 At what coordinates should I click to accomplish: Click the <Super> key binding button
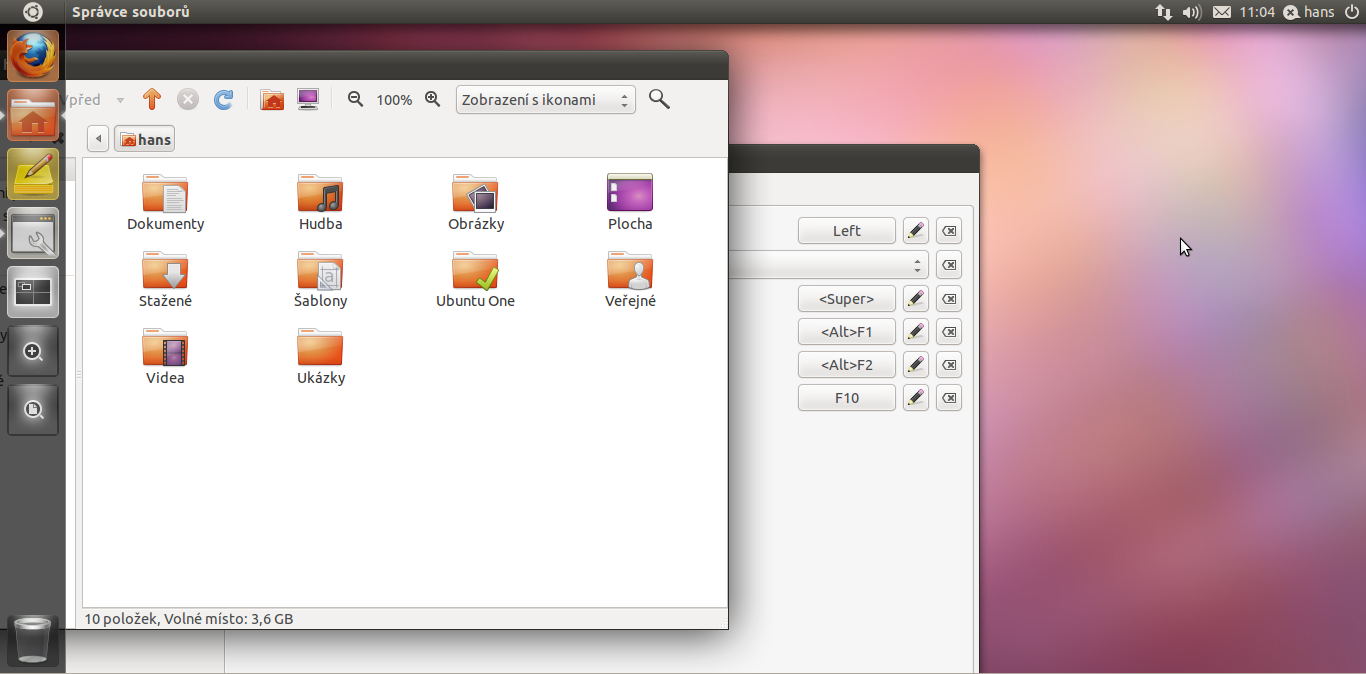coord(846,299)
